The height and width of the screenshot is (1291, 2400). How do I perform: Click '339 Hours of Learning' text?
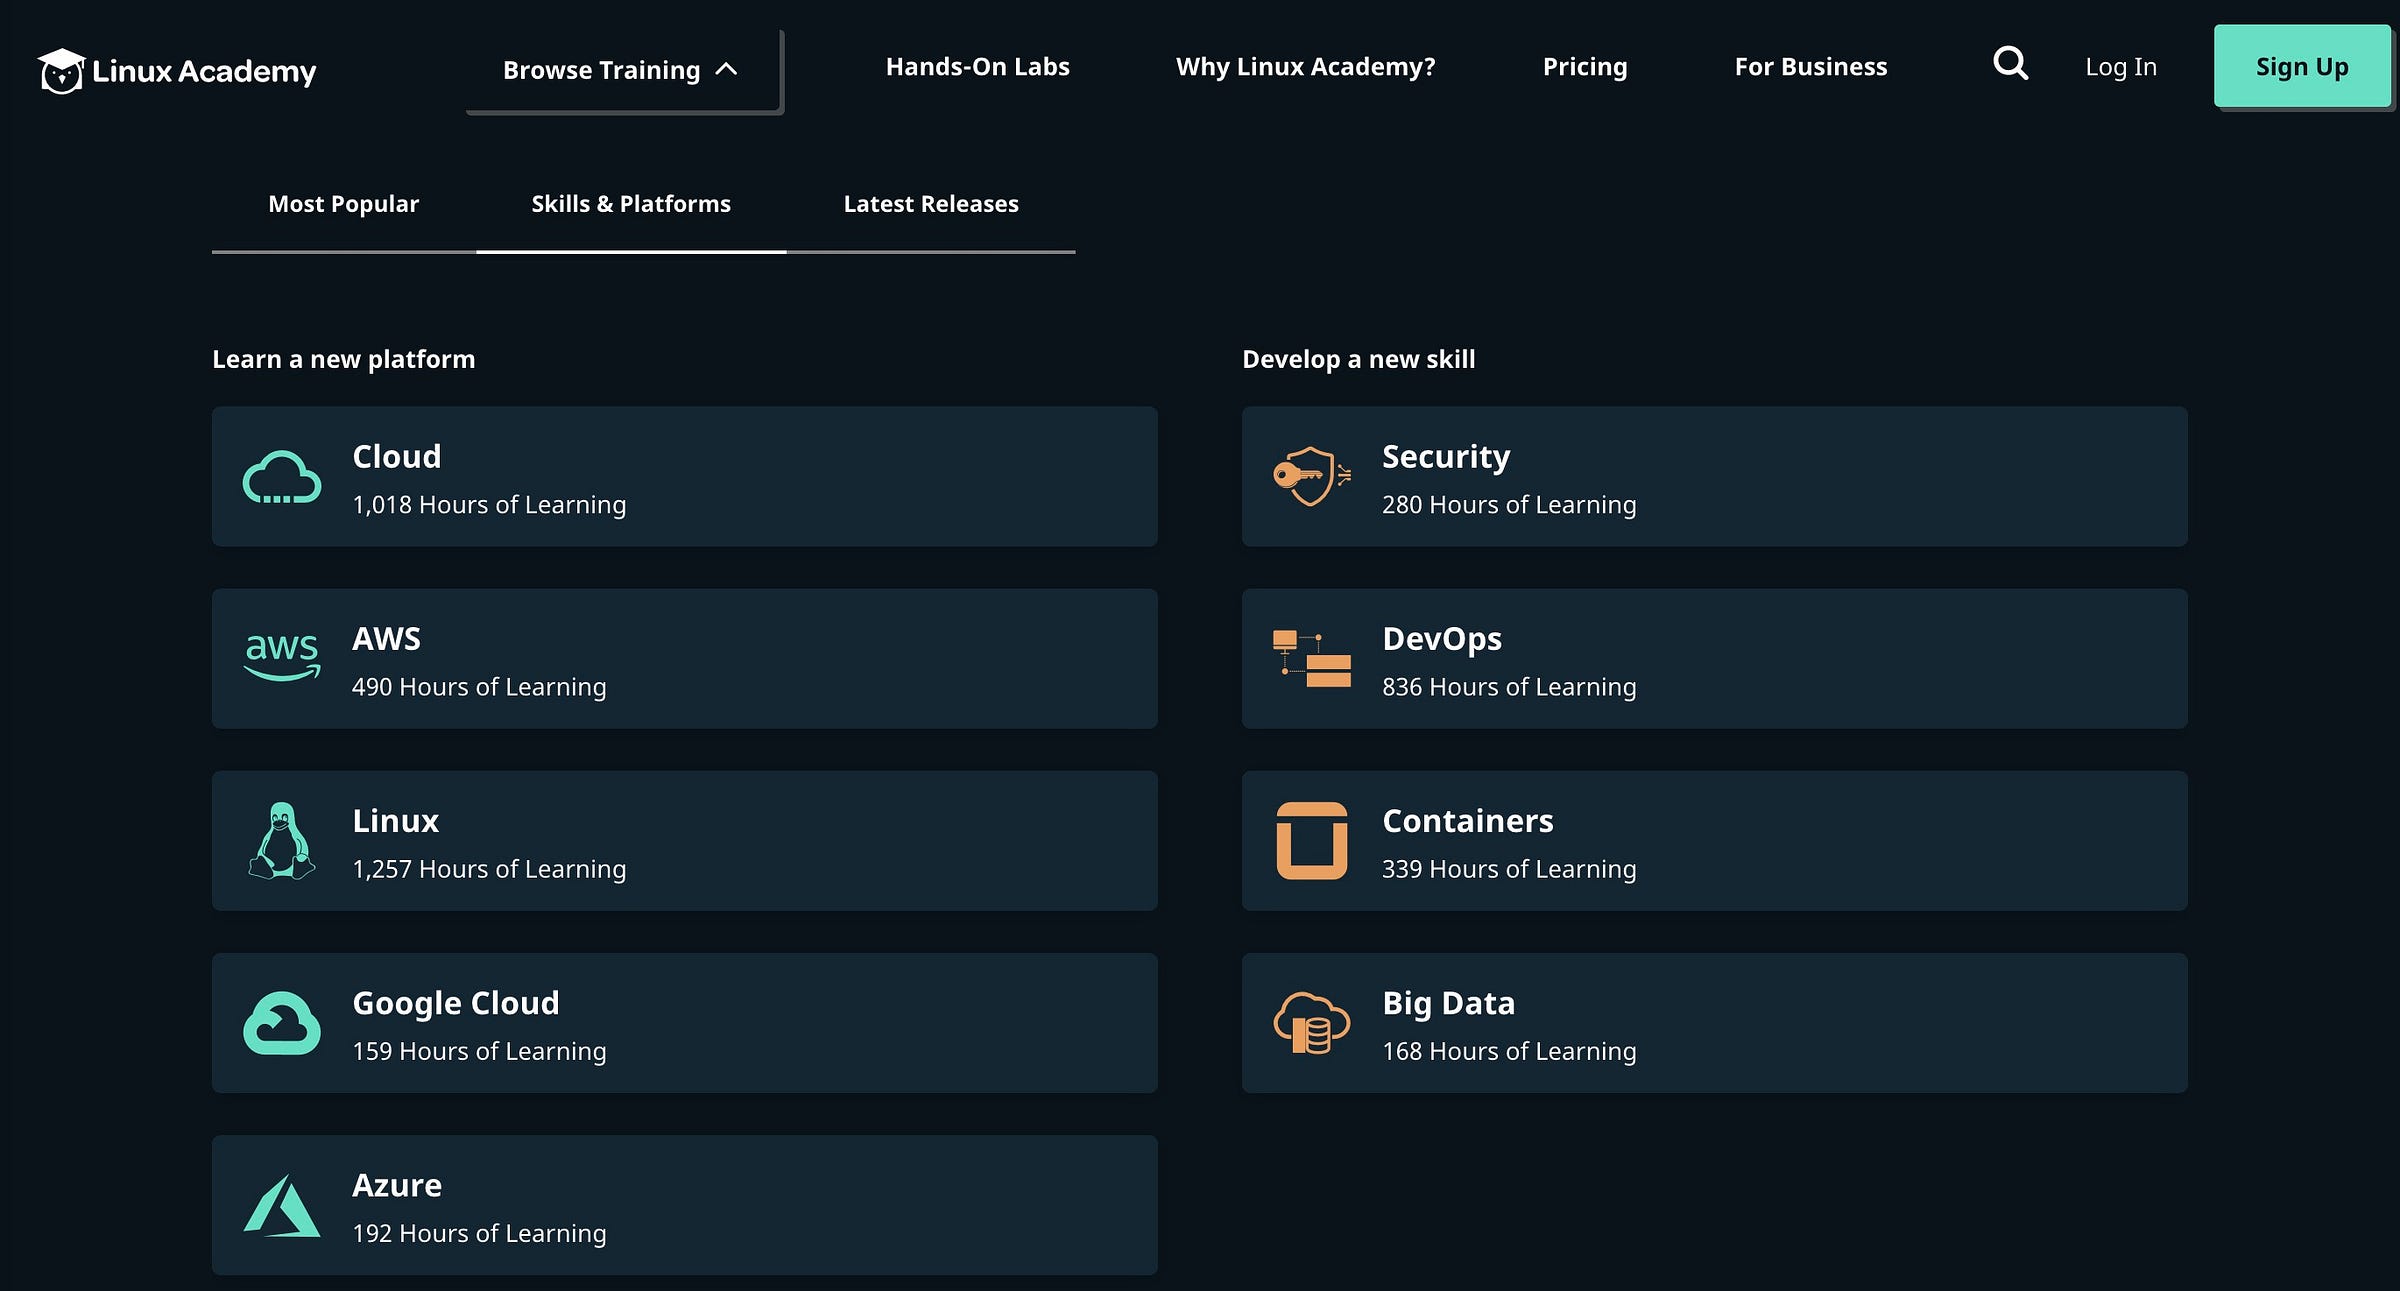pos(1509,869)
